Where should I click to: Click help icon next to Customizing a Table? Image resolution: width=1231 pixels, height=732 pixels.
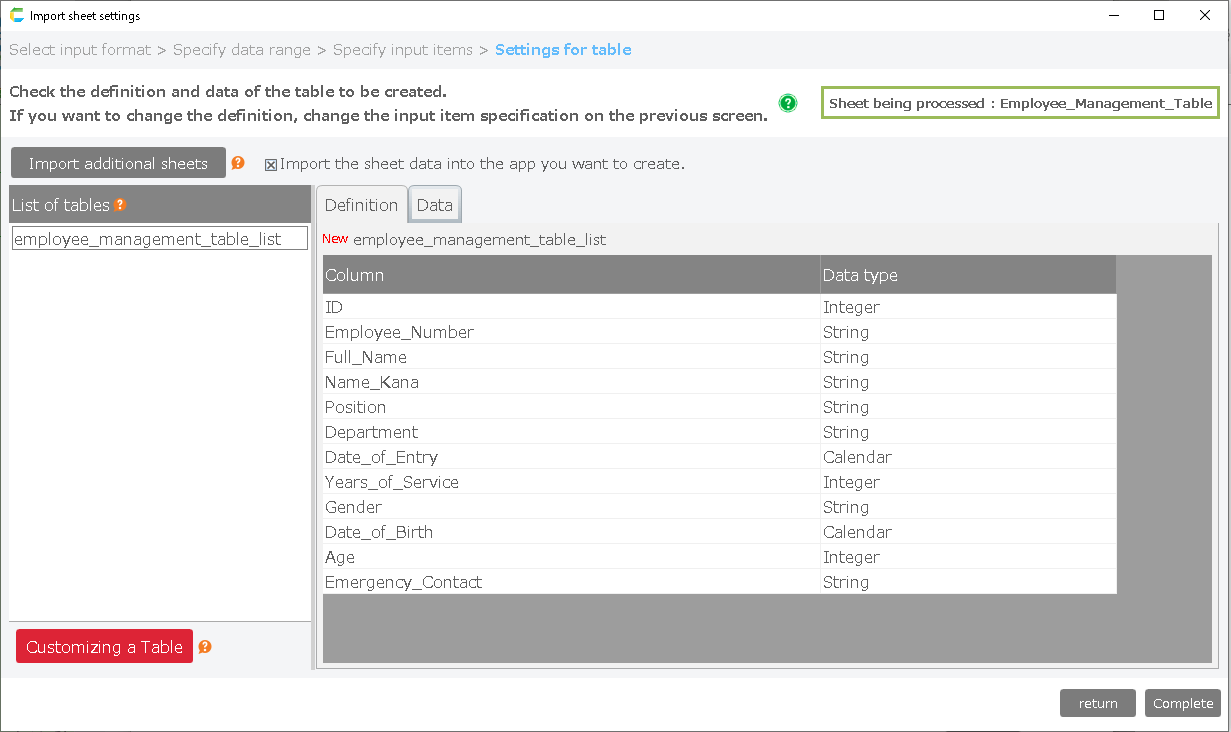[x=205, y=647]
